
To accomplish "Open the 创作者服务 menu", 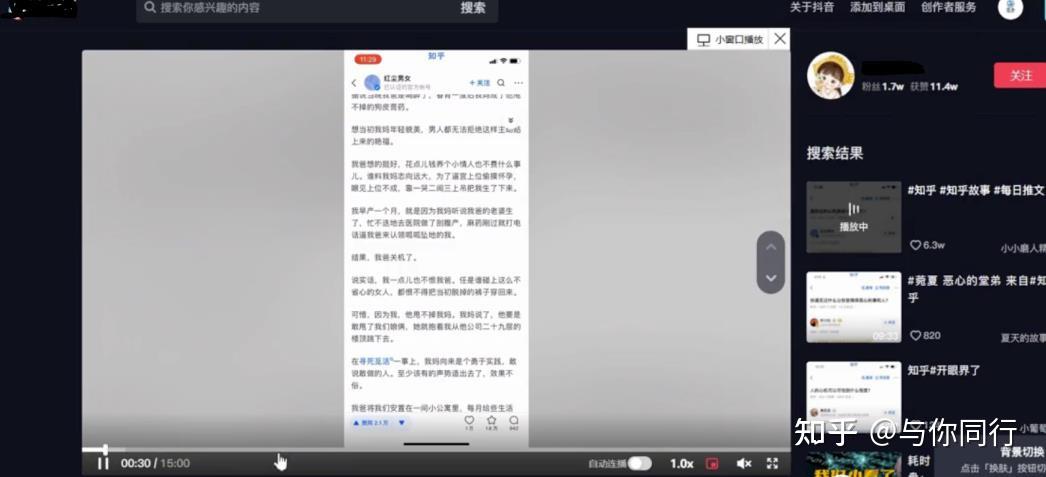I will click(x=948, y=7).
